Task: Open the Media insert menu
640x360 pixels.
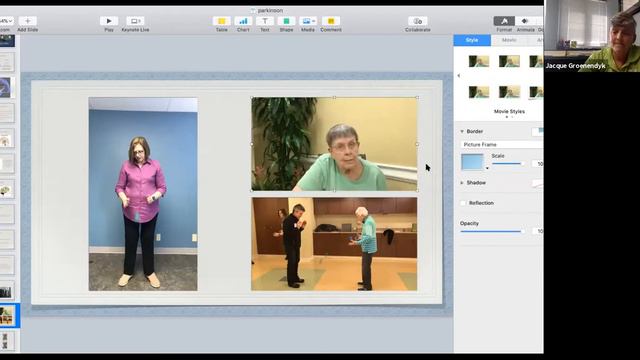Action: point(307,21)
